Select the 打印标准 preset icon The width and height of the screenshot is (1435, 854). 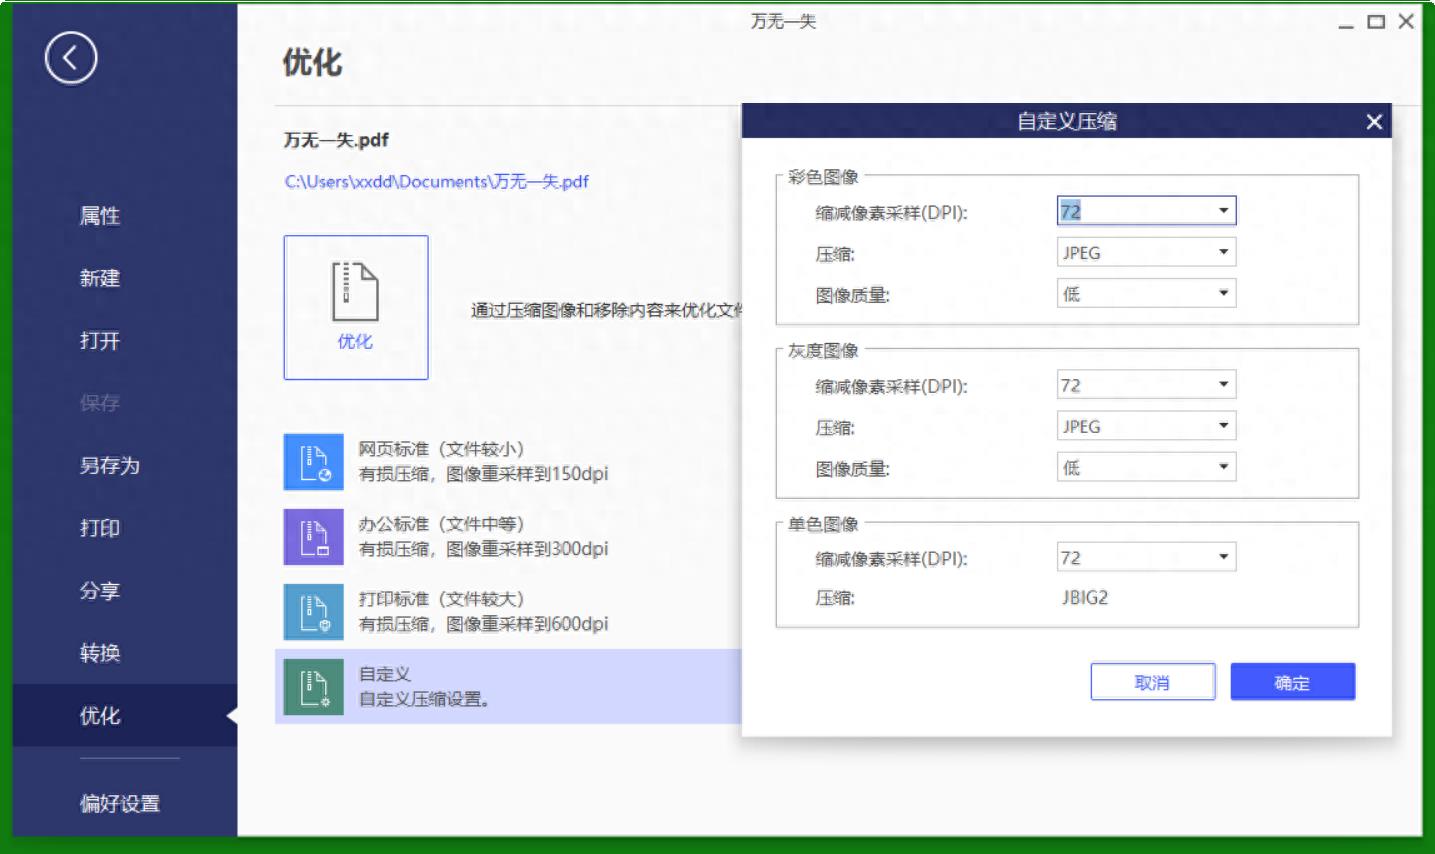pyautogui.click(x=314, y=612)
